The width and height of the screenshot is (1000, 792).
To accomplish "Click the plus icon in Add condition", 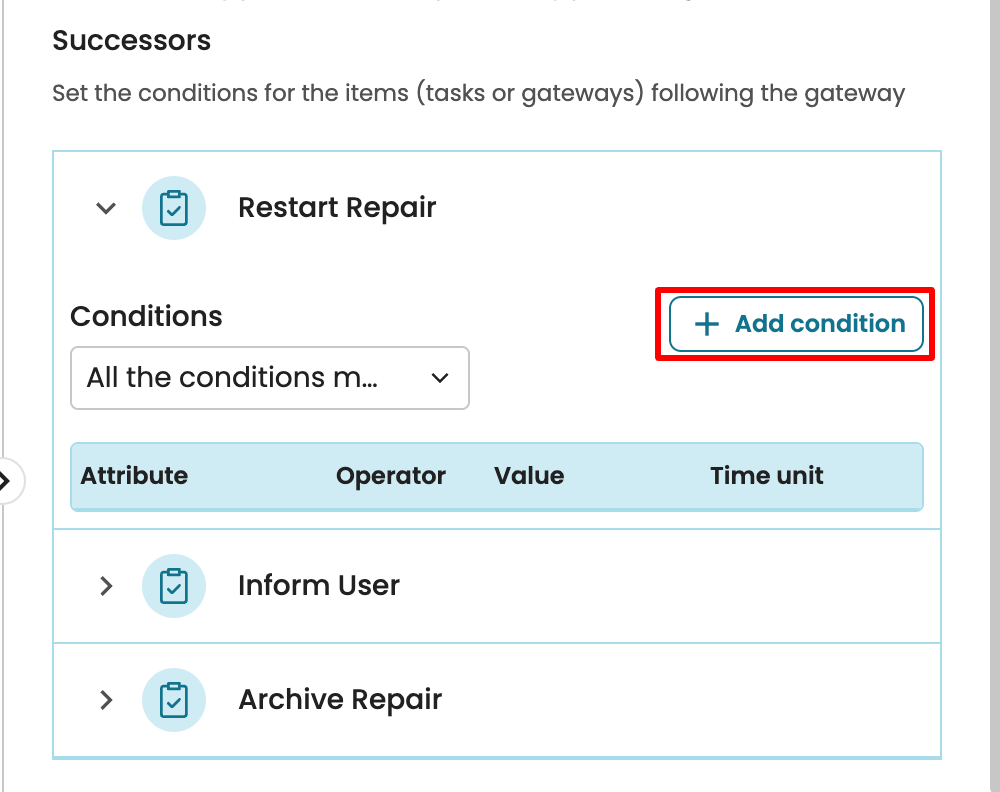I will pyautogui.click(x=707, y=324).
